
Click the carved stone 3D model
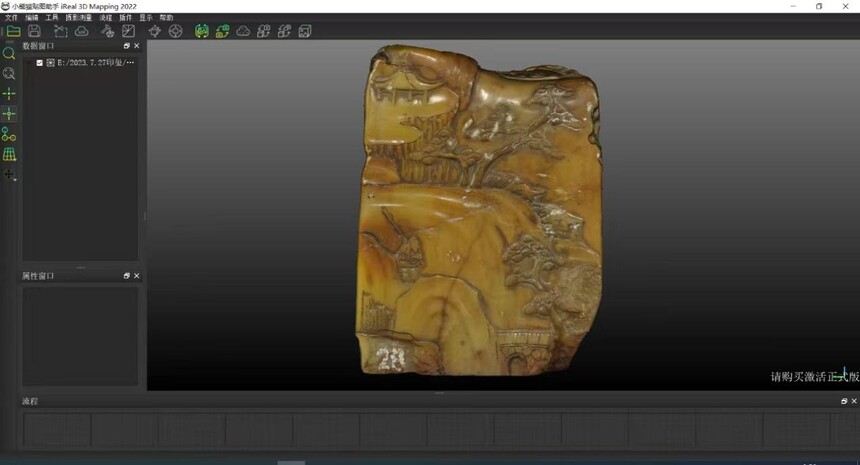coord(480,211)
